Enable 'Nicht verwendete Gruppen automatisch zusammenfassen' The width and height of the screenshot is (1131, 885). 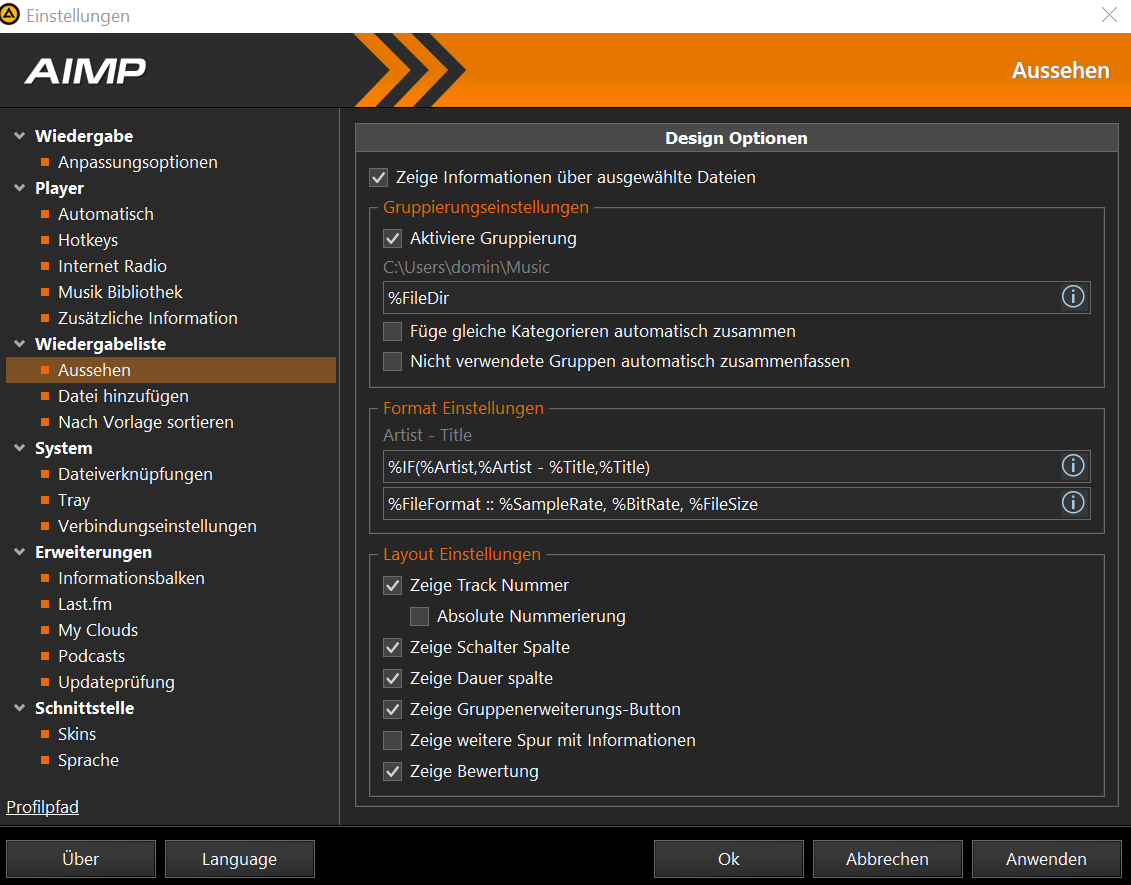392,361
